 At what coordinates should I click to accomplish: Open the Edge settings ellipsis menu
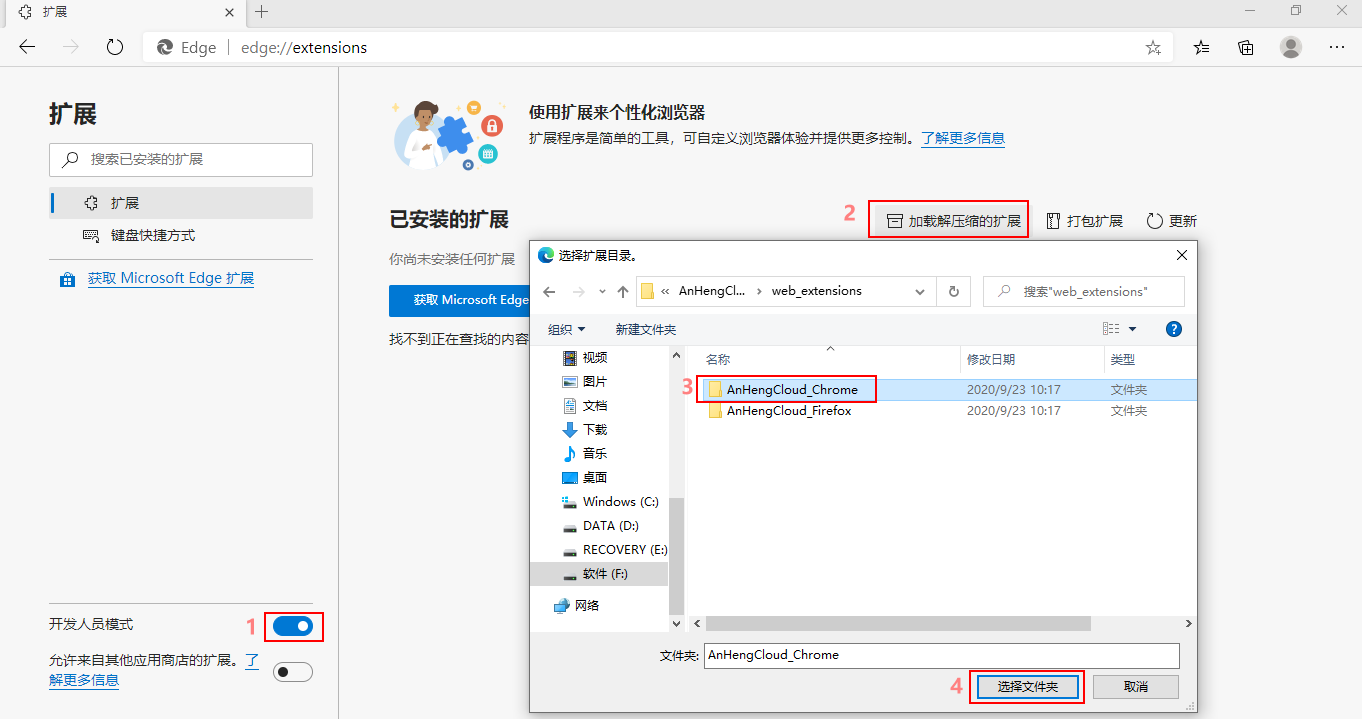point(1337,47)
